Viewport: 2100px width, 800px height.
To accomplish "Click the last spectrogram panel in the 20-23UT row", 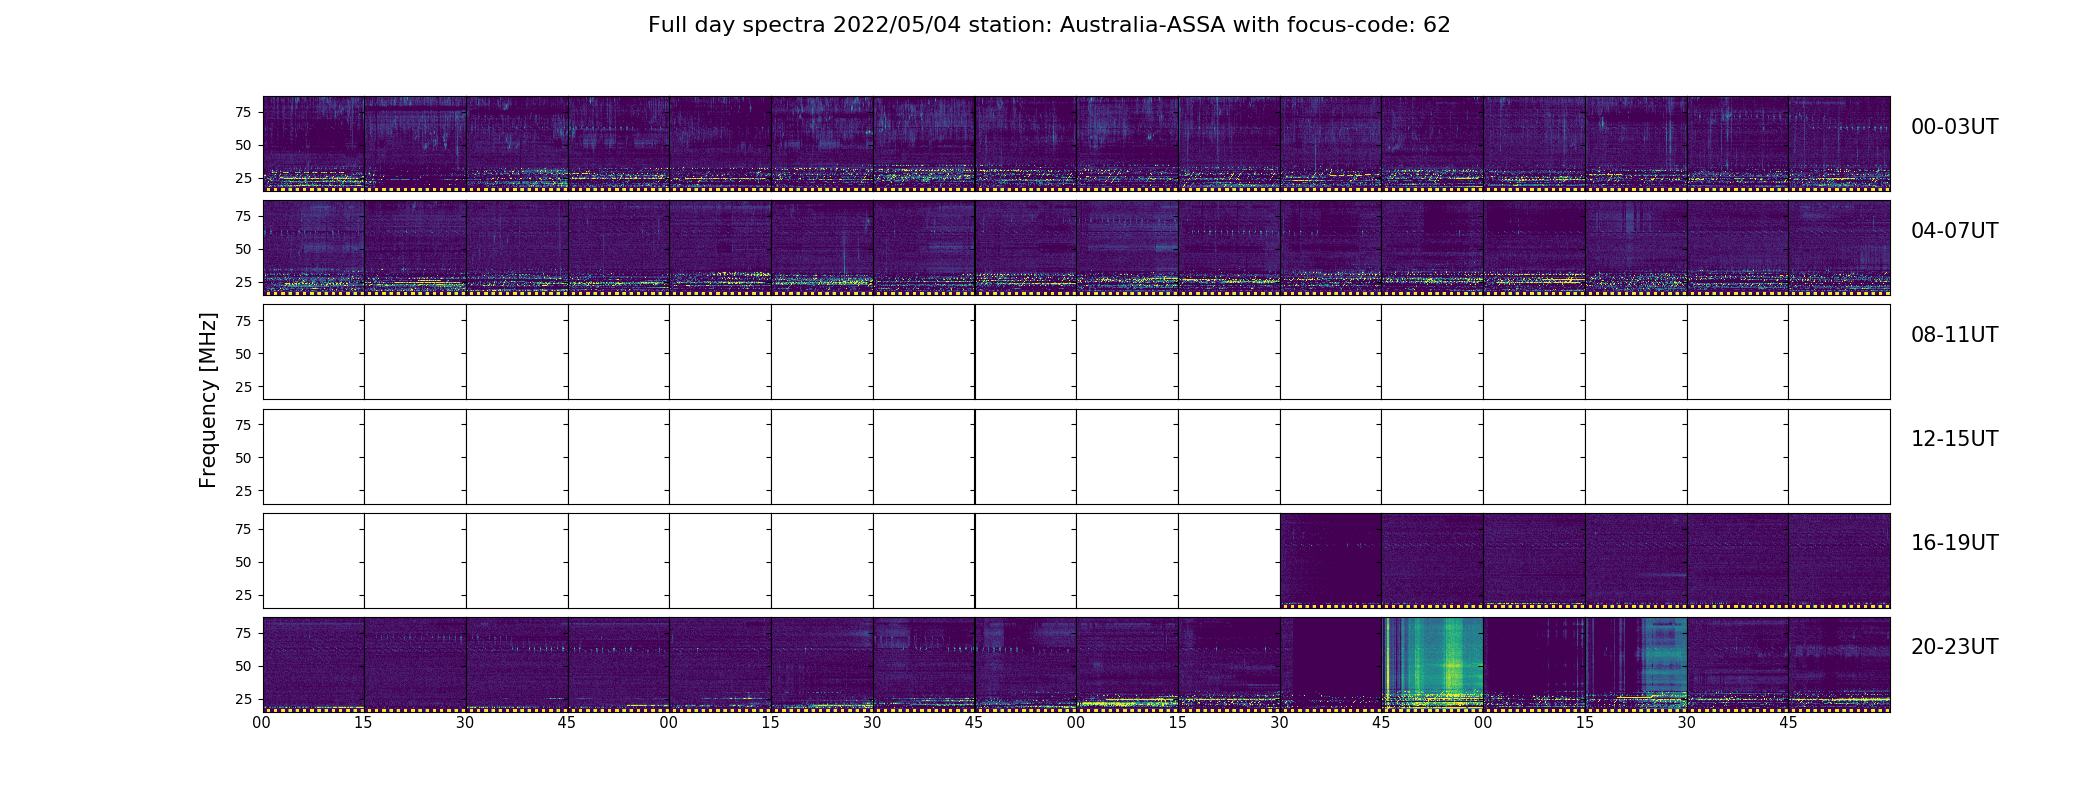I will pyautogui.click(x=1839, y=665).
